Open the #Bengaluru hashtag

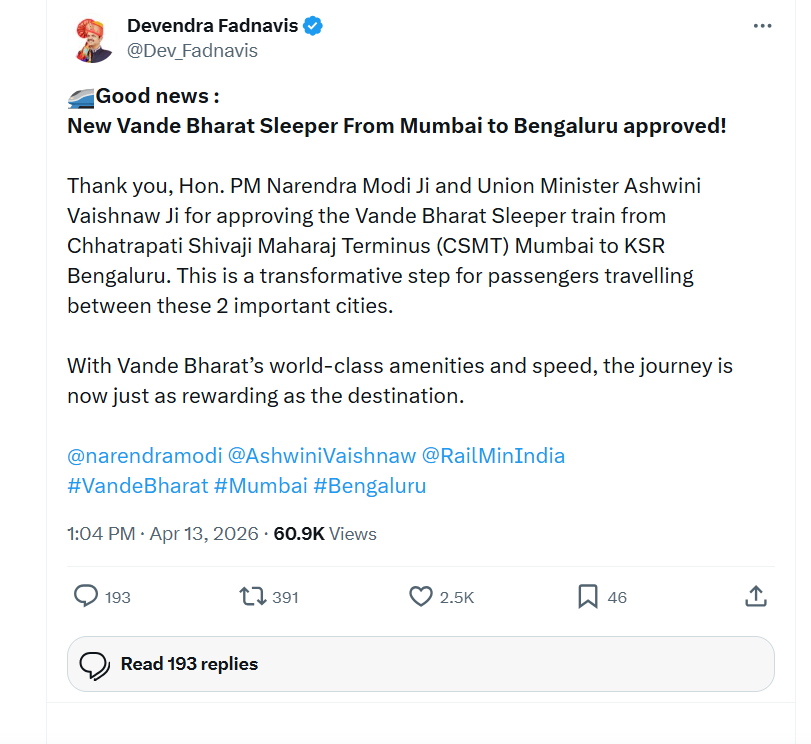(x=370, y=486)
